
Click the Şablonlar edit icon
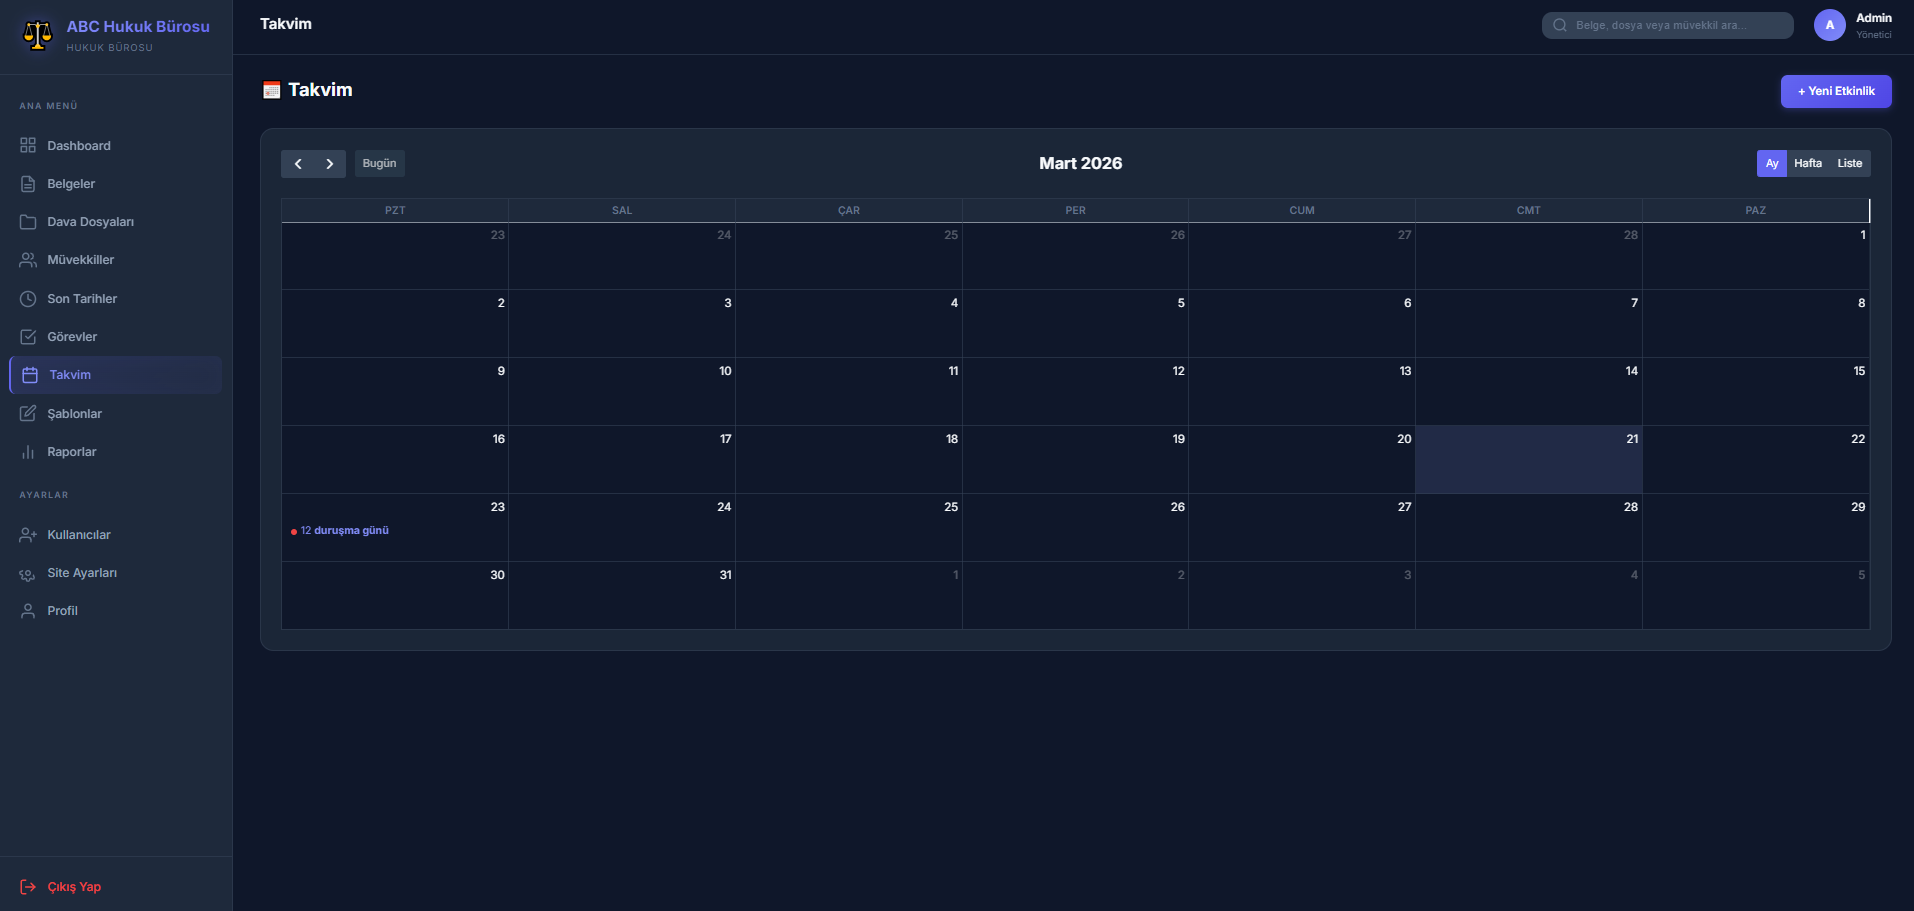[28, 414]
